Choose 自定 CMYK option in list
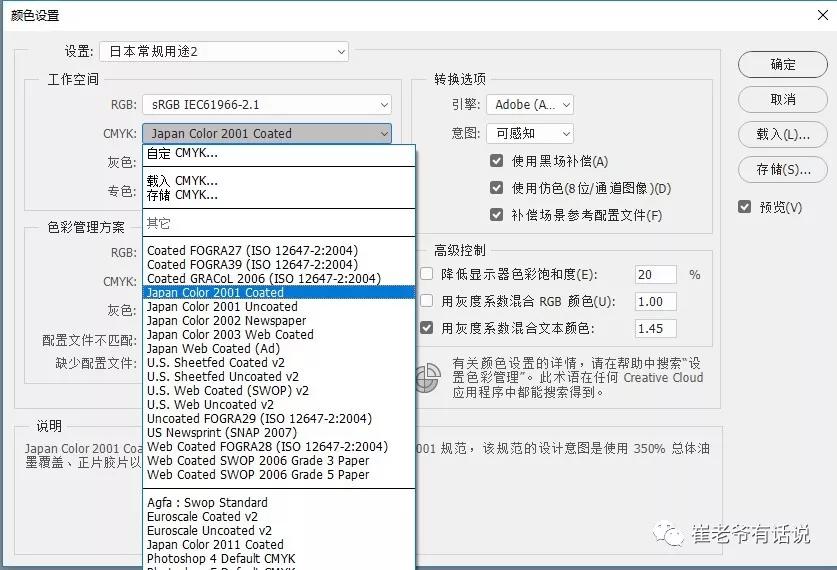837x570 pixels. tap(182, 153)
